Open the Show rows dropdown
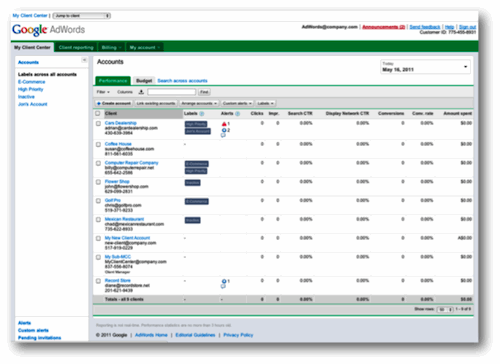The width and height of the screenshot is (500, 364). [x=445, y=309]
